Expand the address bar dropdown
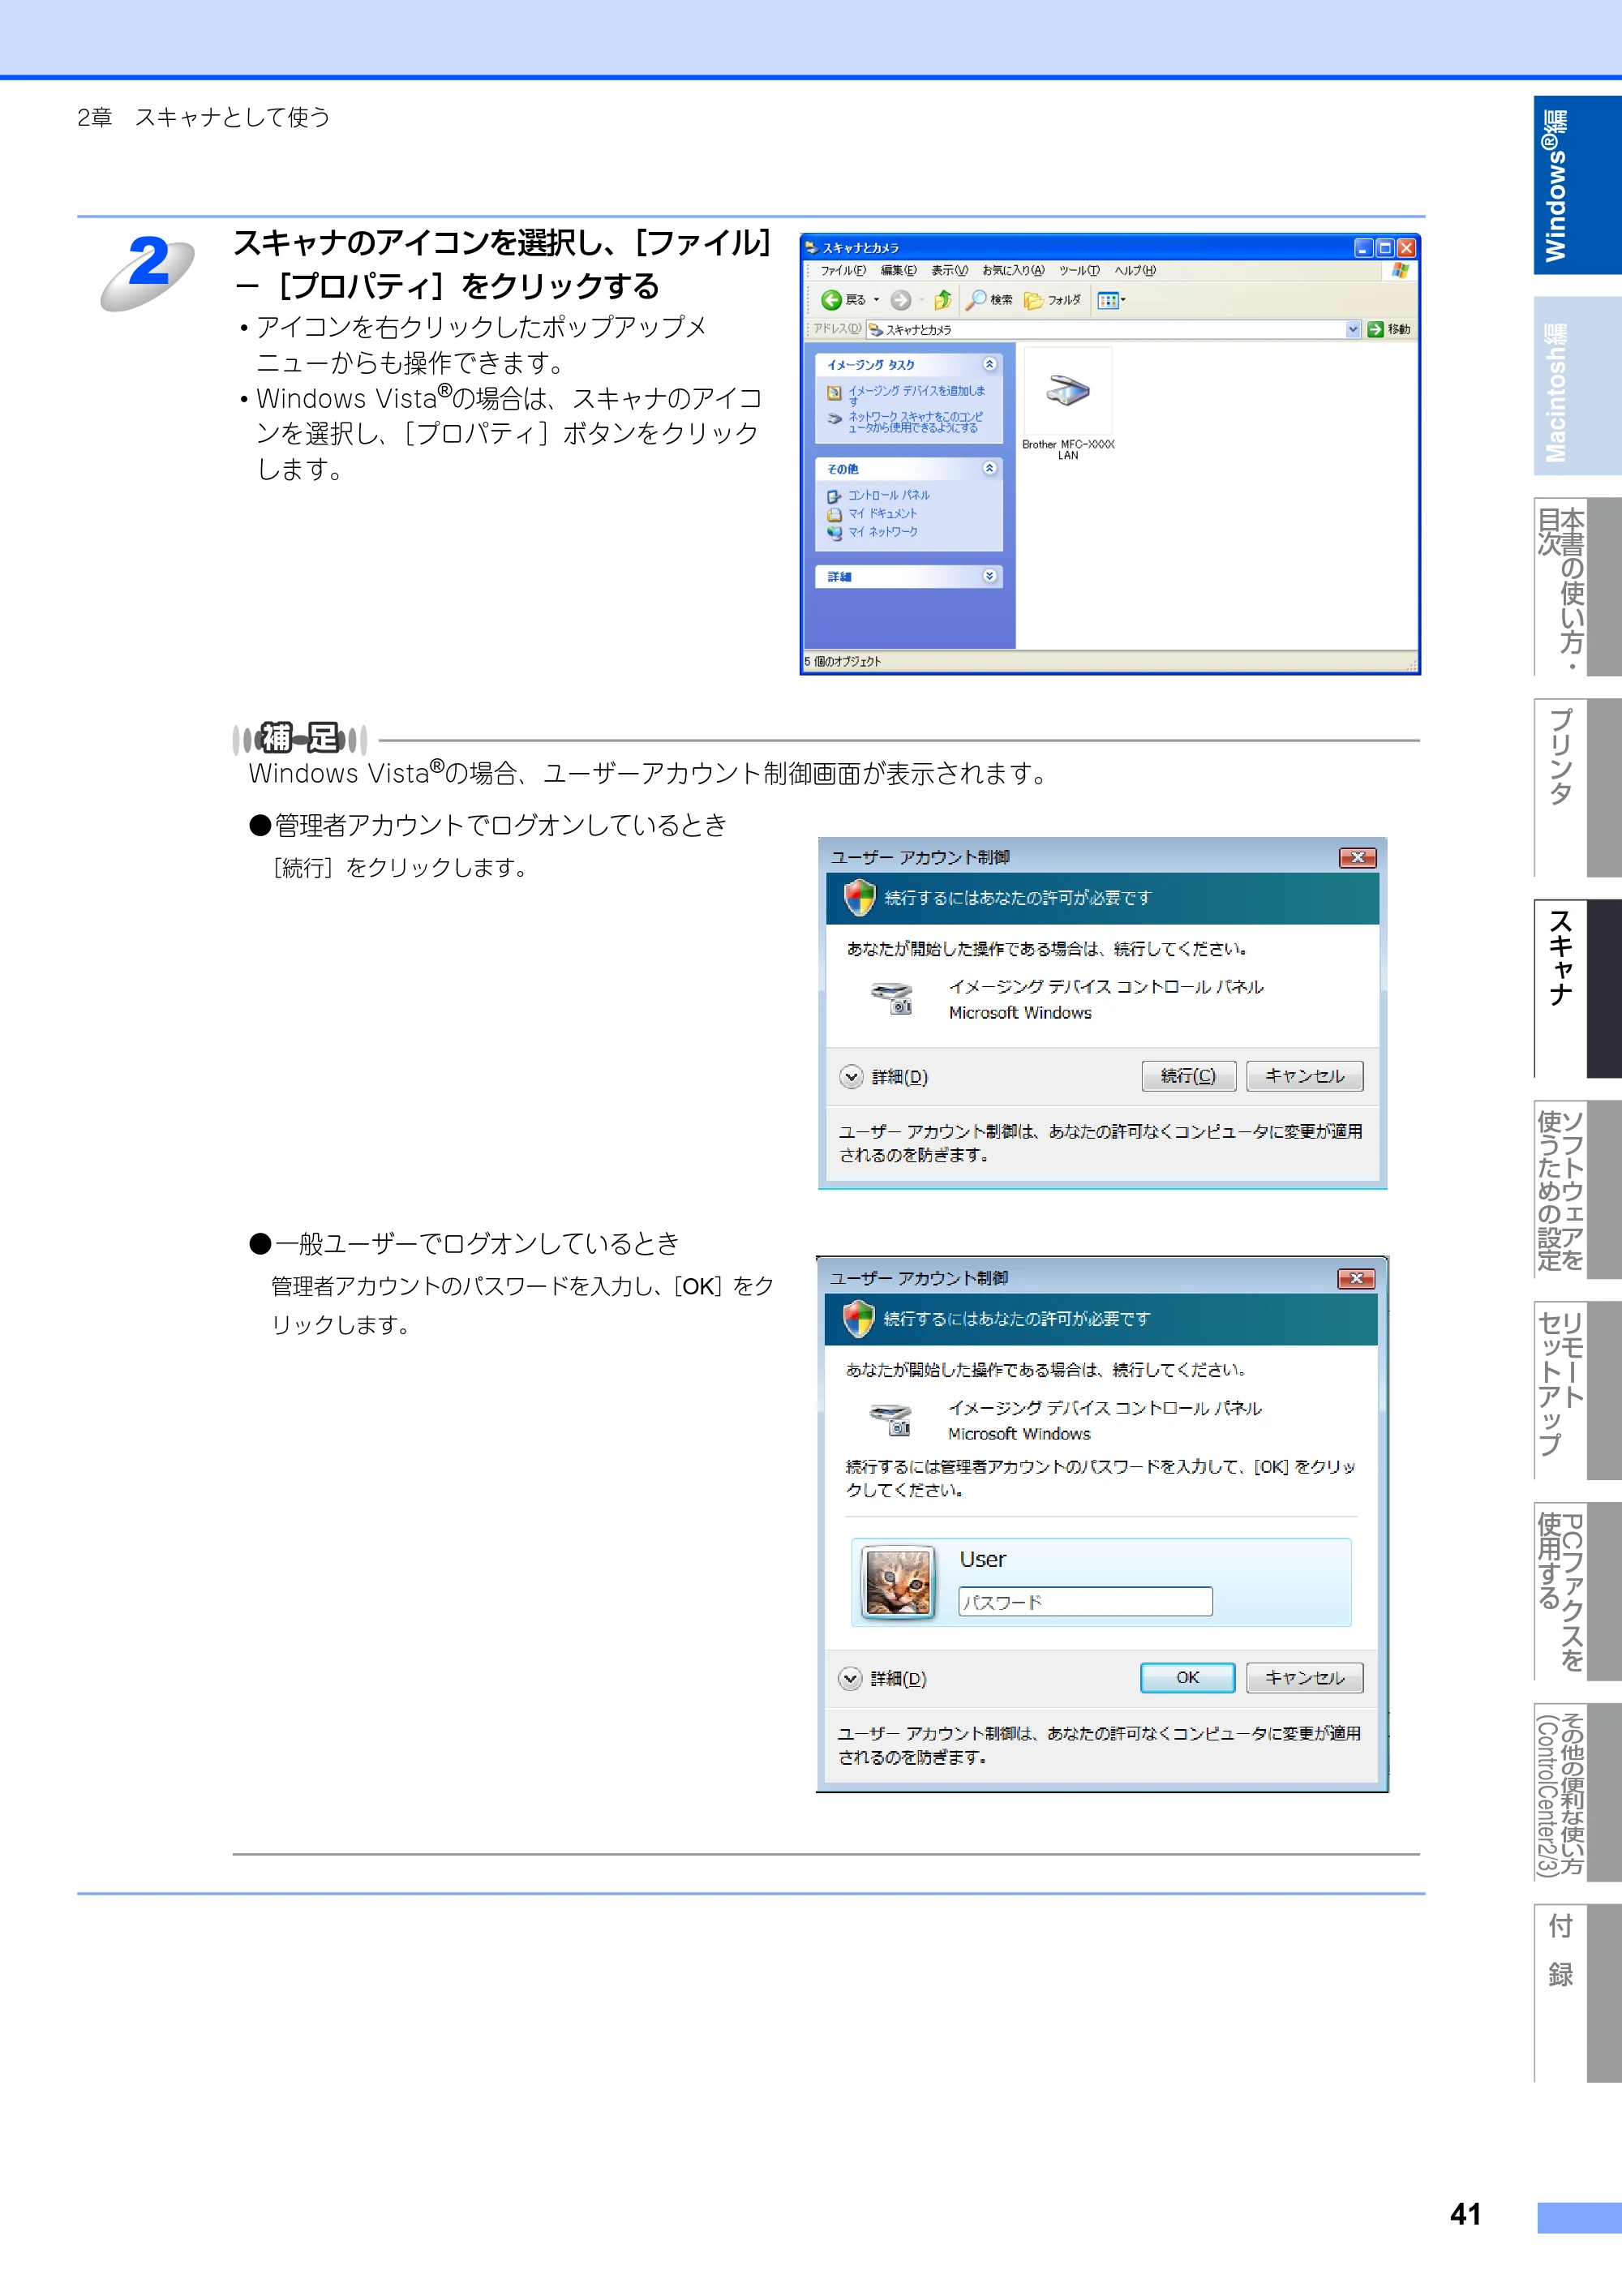Viewport: 1622px width, 2296px height. coord(1353,329)
